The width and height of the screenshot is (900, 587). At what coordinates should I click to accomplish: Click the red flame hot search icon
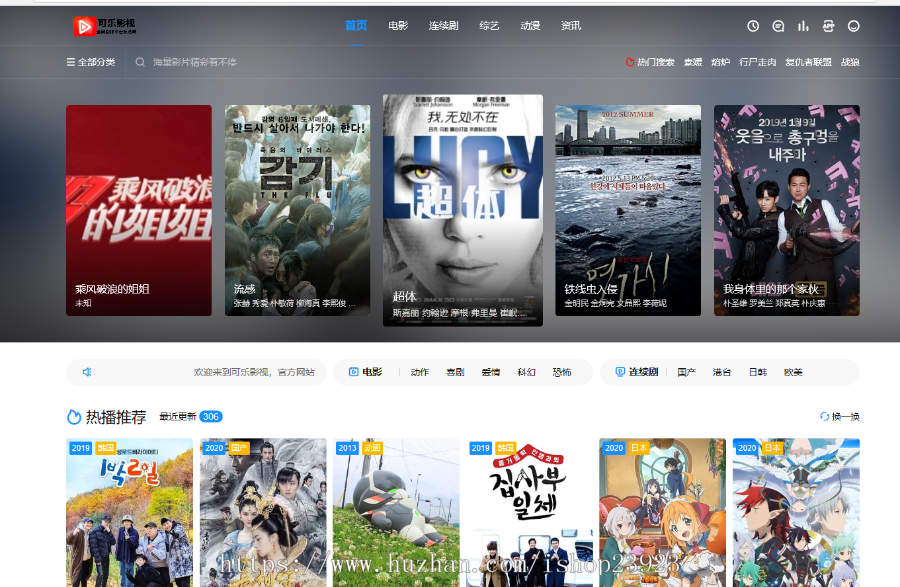(630, 62)
